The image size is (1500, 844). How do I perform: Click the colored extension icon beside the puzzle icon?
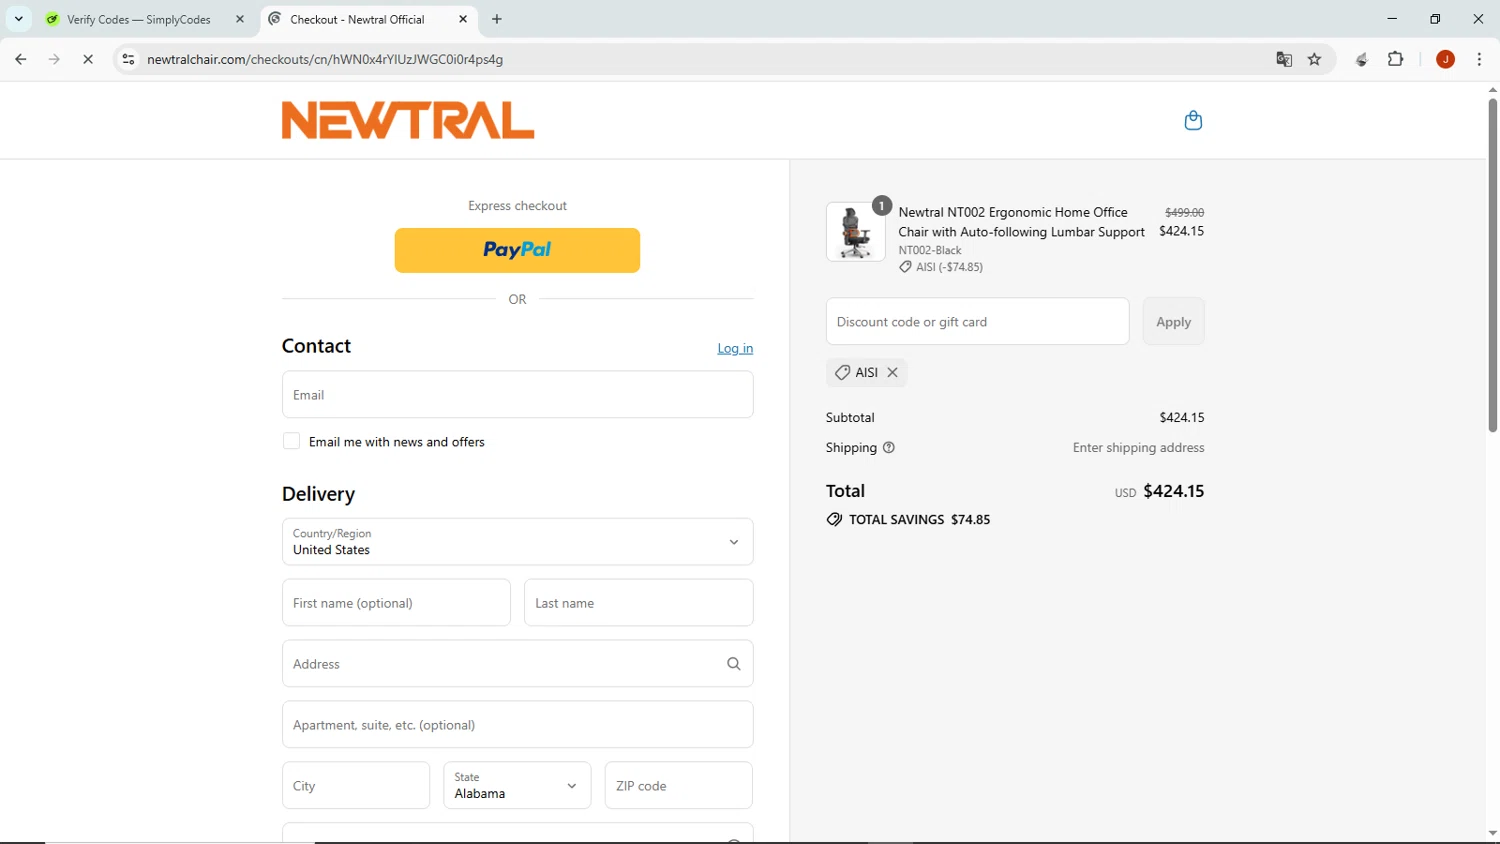click(1361, 59)
